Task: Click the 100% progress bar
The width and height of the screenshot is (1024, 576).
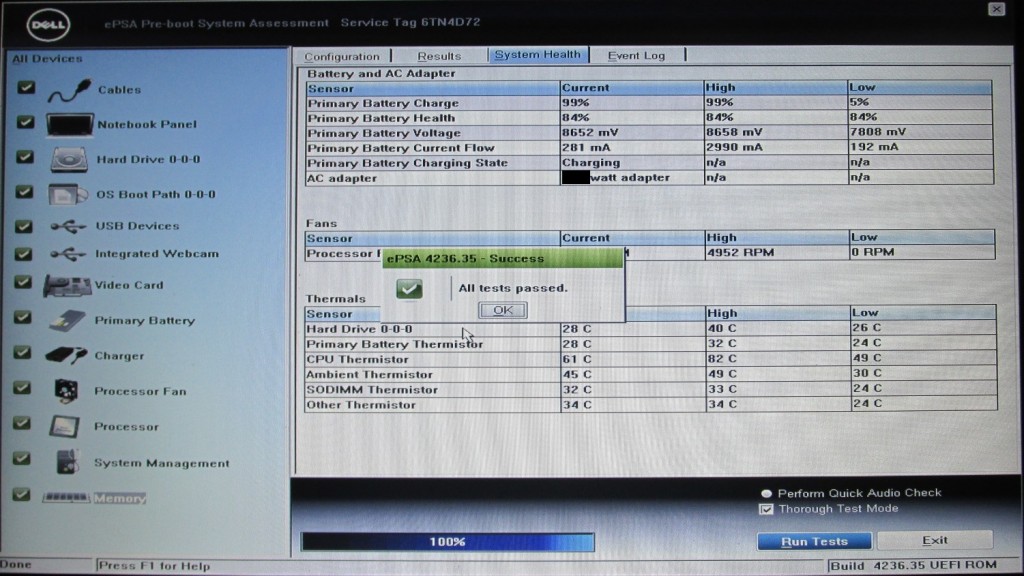Action: tap(447, 542)
